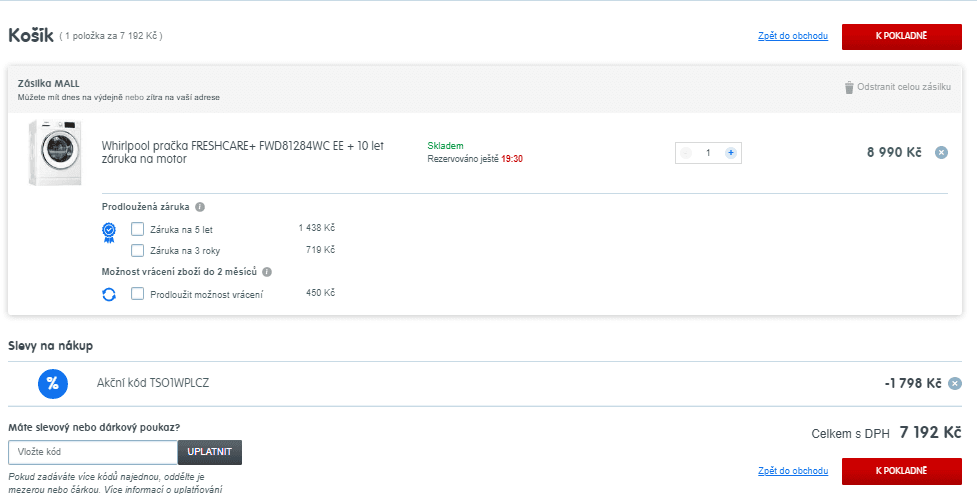
Task: Click the quantity field showing 1
Action: tap(708, 153)
